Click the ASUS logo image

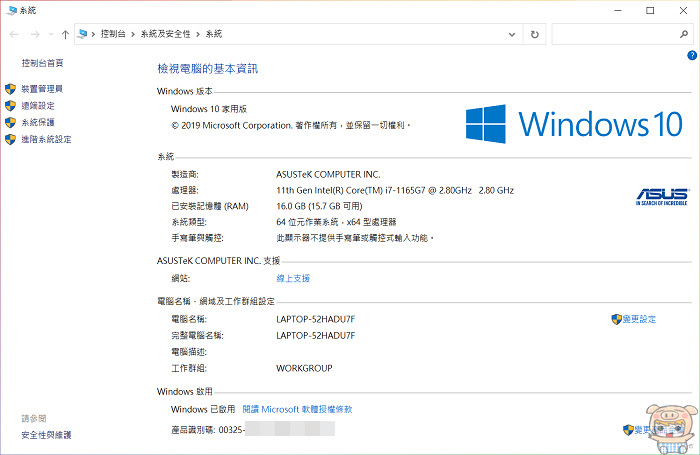(x=662, y=196)
